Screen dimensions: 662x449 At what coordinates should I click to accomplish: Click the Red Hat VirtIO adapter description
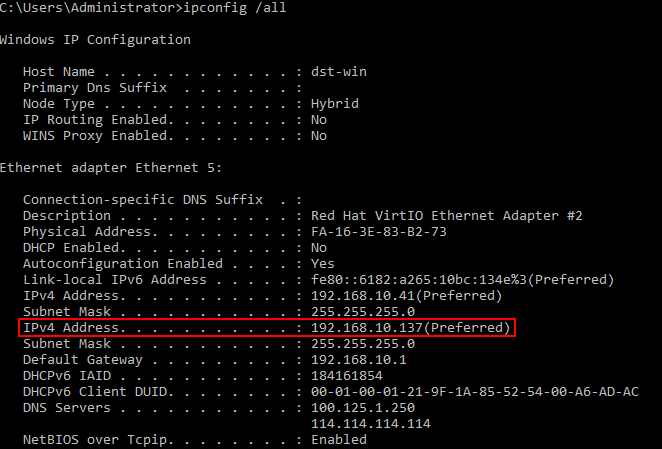[x=446, y=216]
